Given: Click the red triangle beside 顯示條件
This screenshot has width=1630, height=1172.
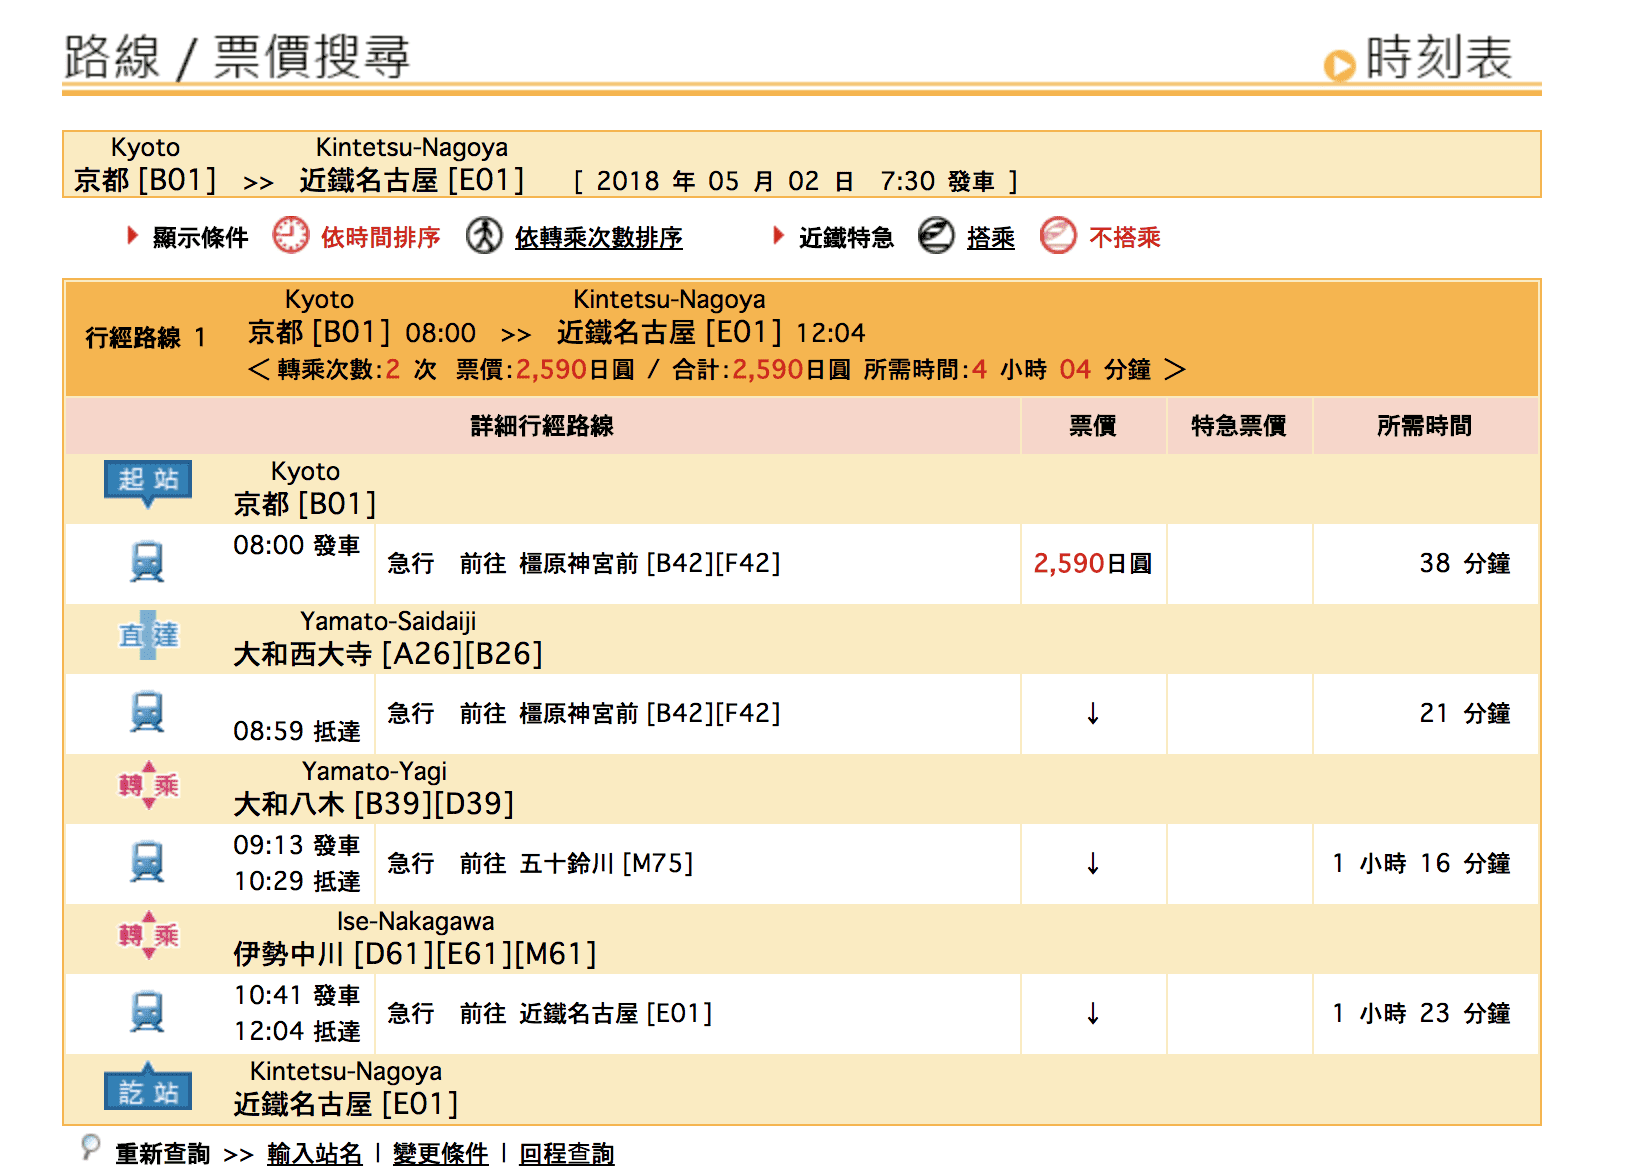Looking at the screenshot, I should (132, 236).
